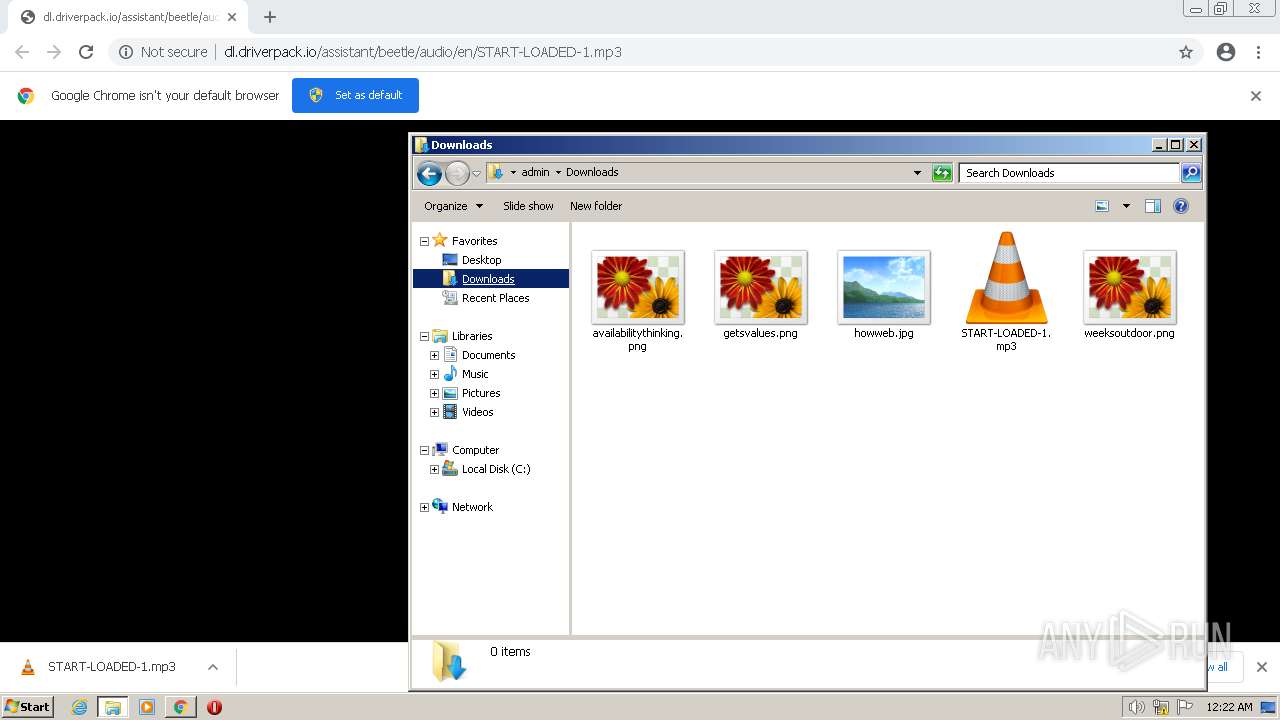This screenshot has height=720, width=1280.
Task: Open Explorer help
Action: pyautogui.click(x=1181, y=206)
